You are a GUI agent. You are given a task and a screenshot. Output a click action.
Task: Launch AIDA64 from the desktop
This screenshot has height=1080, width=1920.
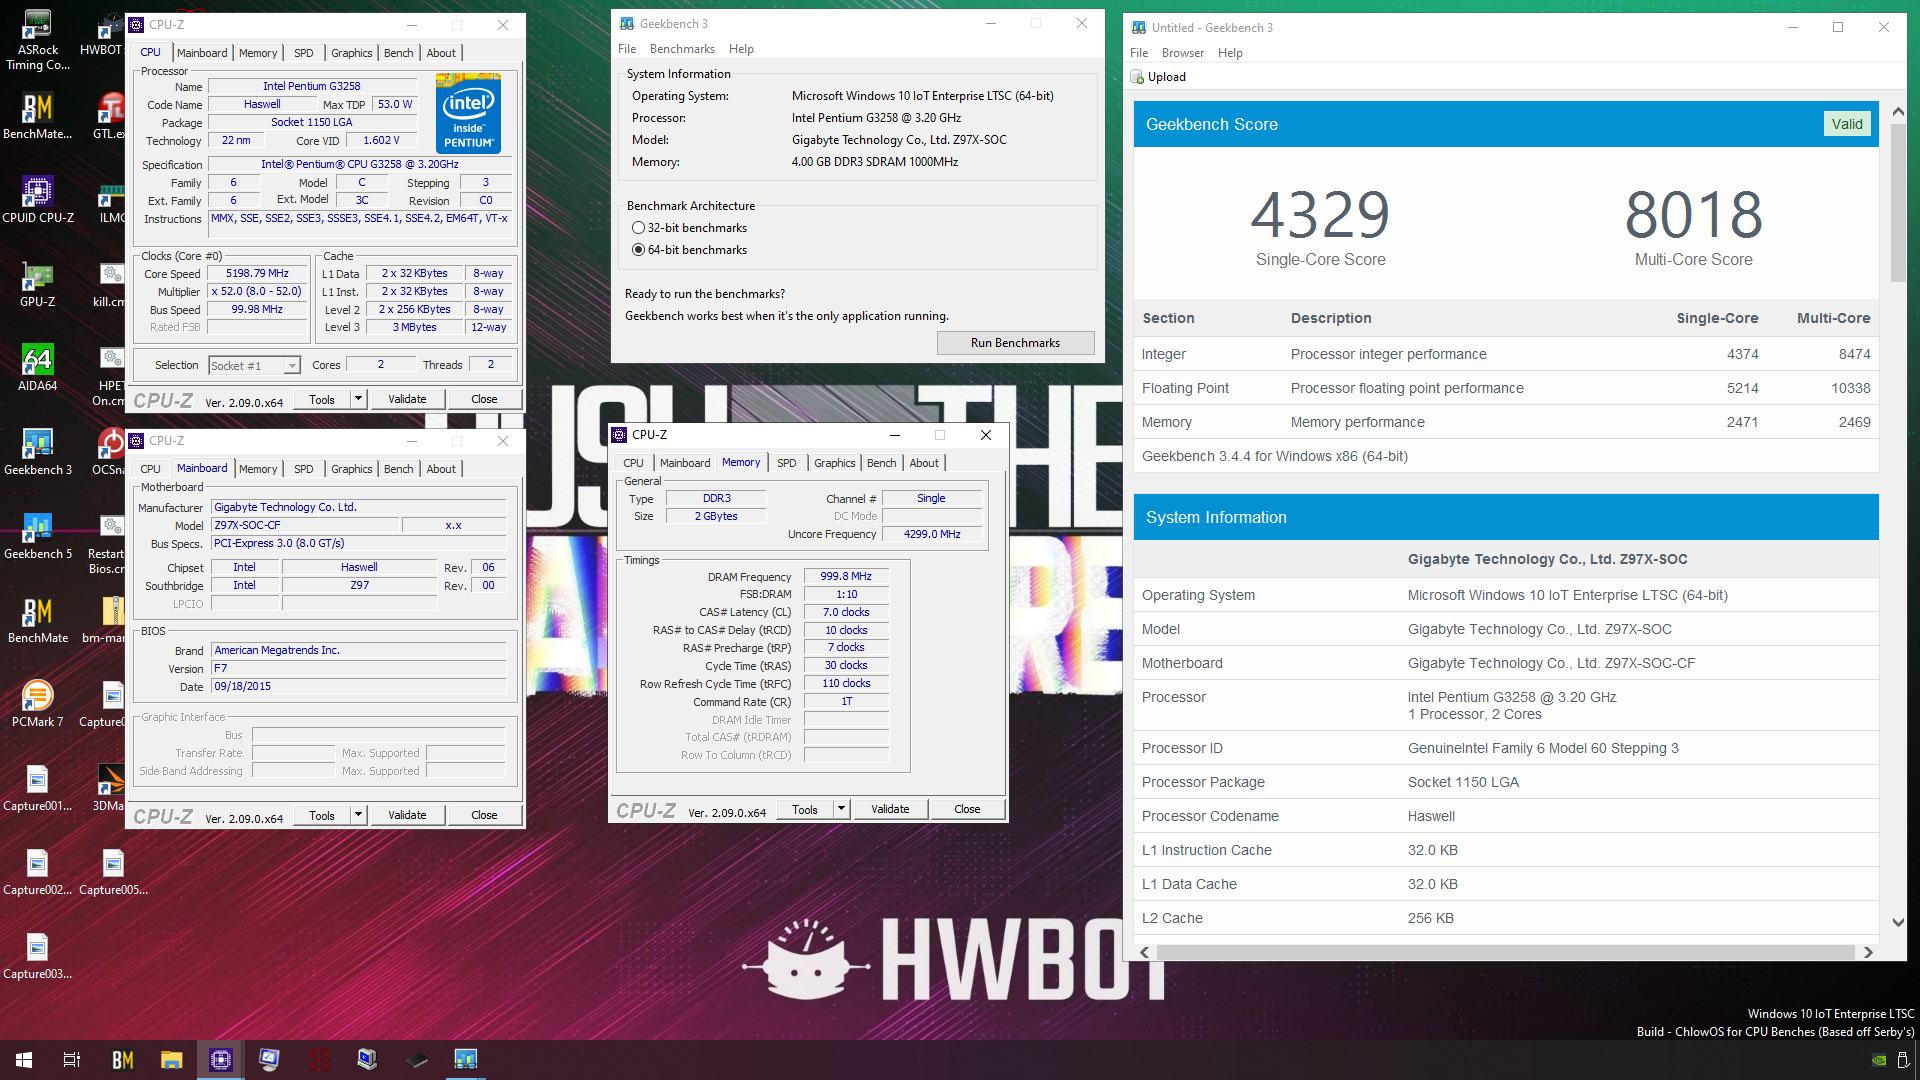tap(38, 368)
